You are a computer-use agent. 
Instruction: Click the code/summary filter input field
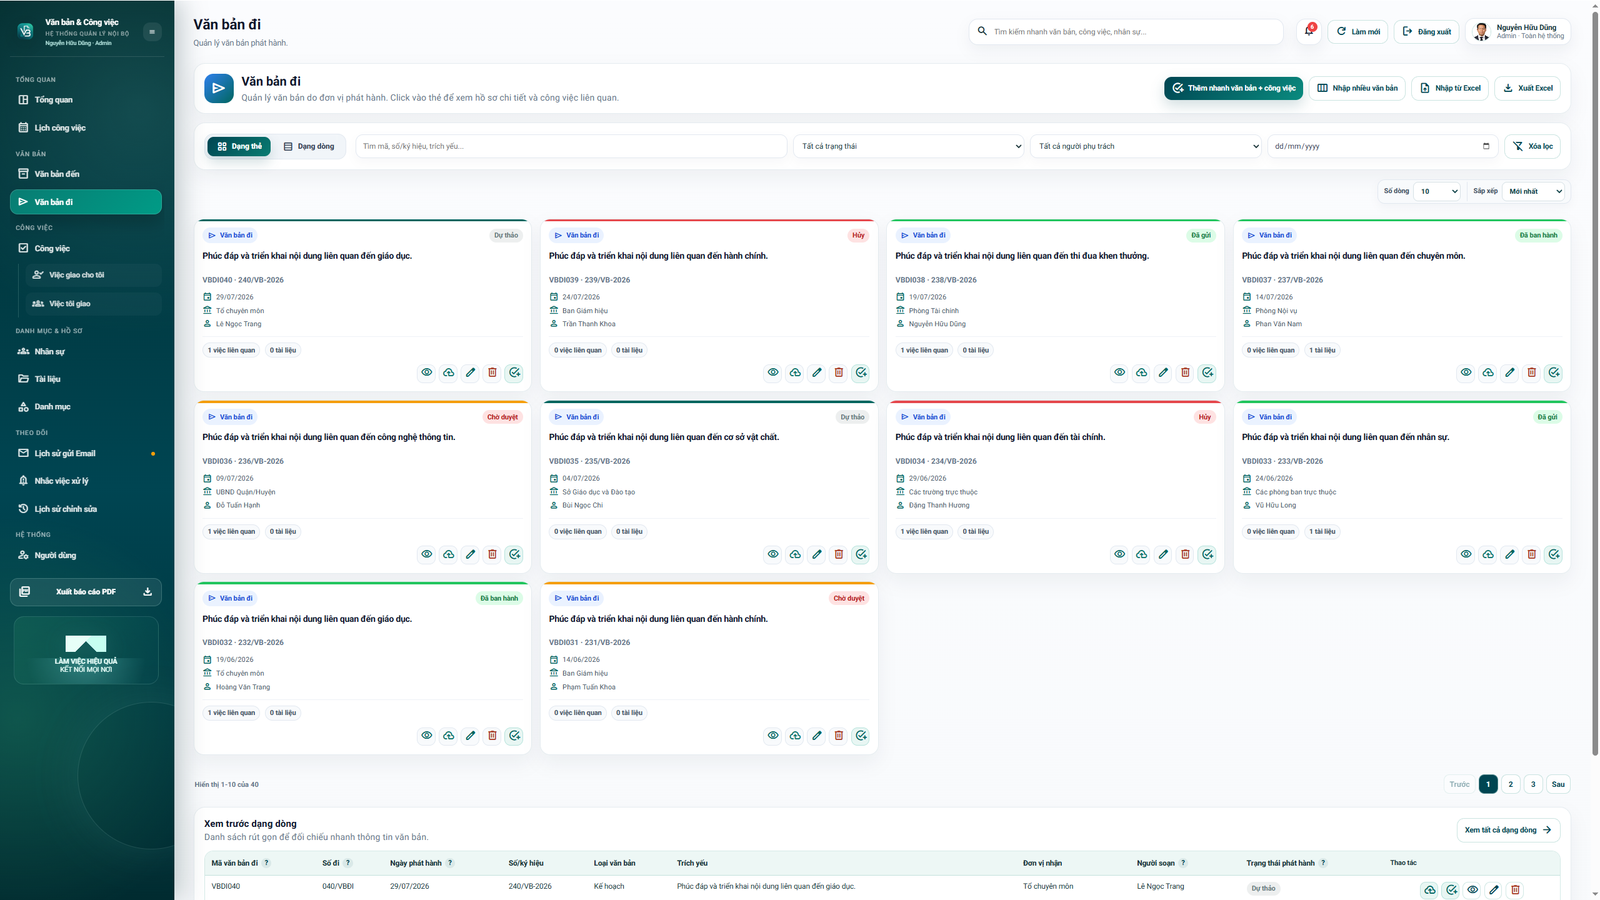571,146
